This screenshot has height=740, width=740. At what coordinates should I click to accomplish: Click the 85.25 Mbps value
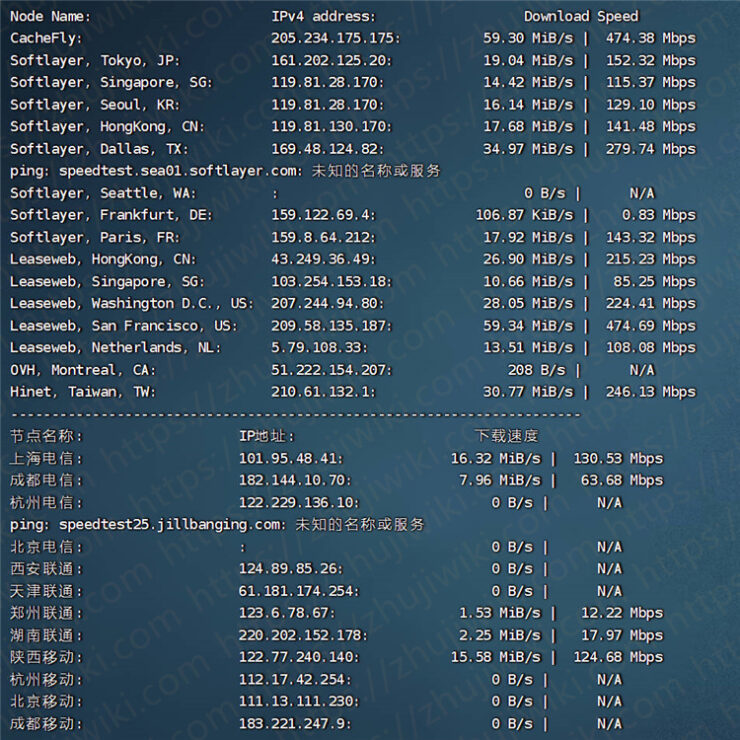click(x=655, y=282)
